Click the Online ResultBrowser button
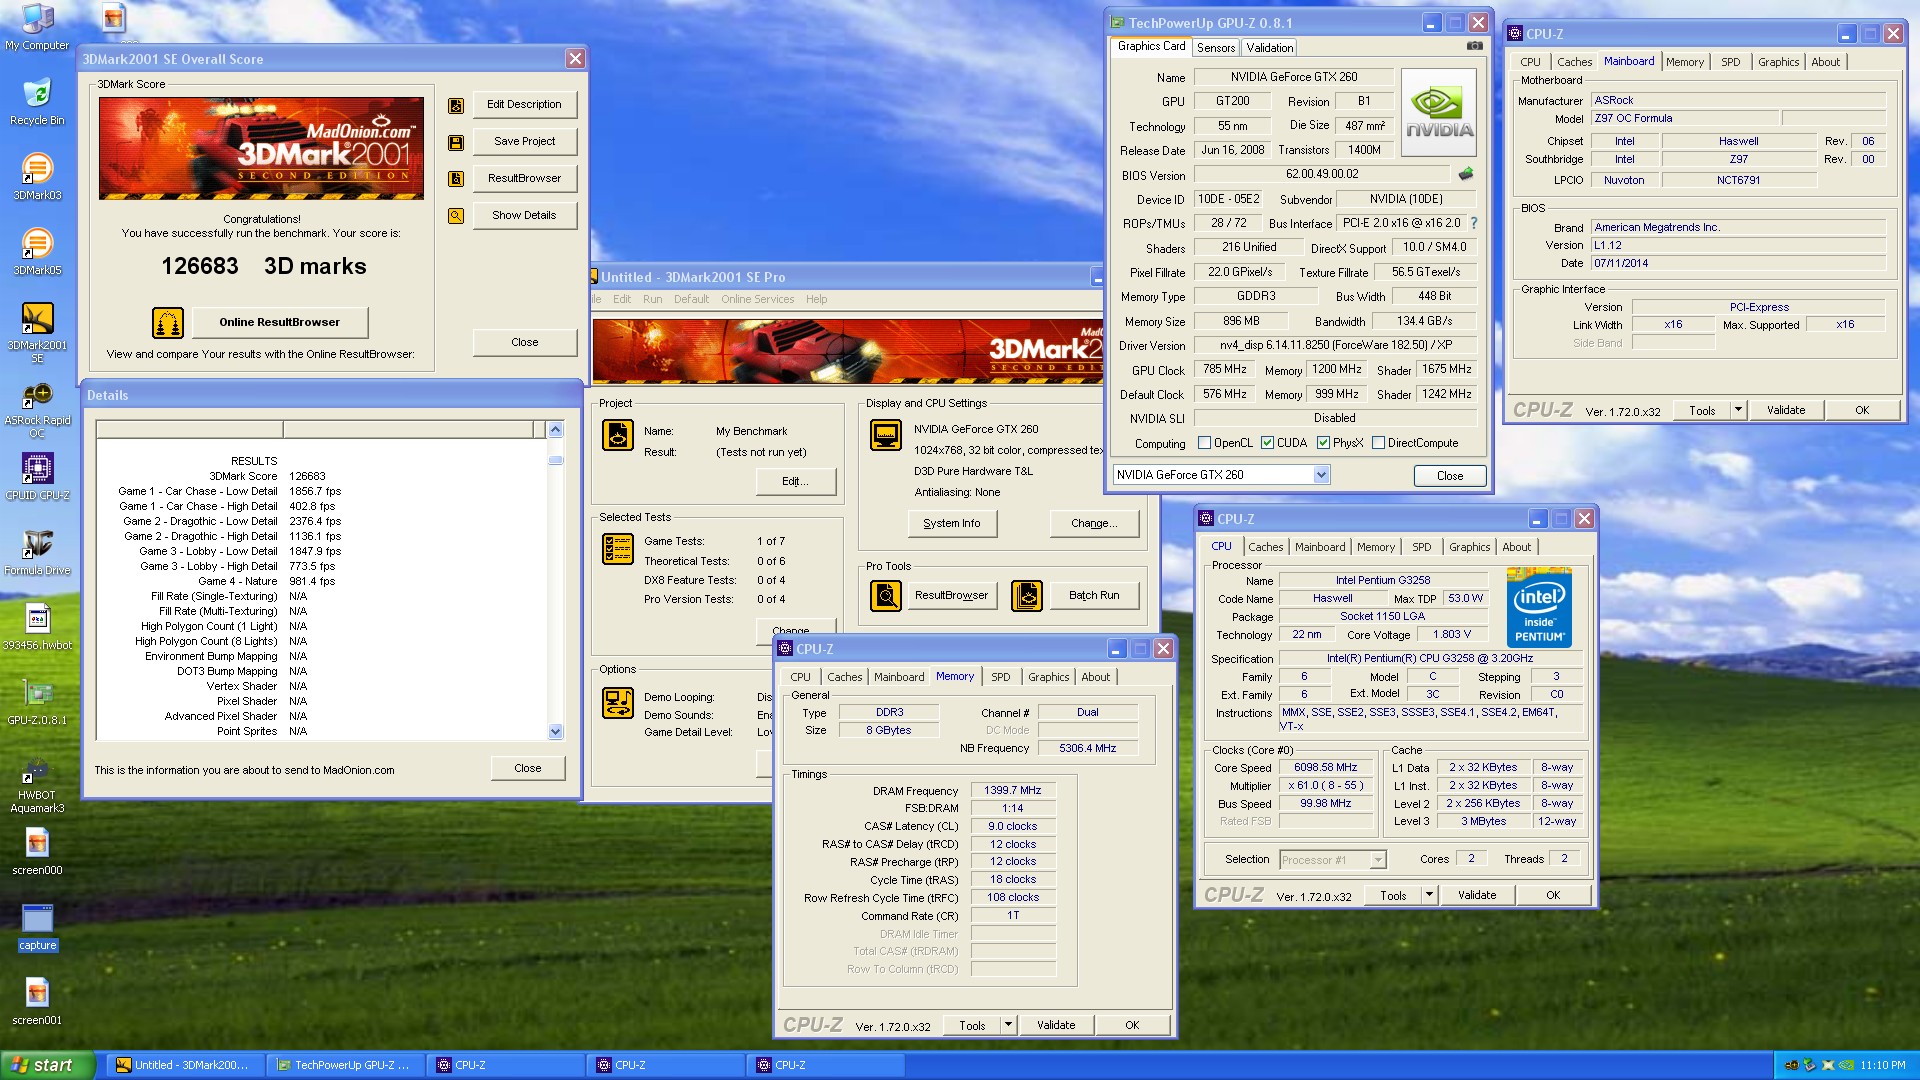This screenshot has width=1920, height=1080. pos(280,322)
